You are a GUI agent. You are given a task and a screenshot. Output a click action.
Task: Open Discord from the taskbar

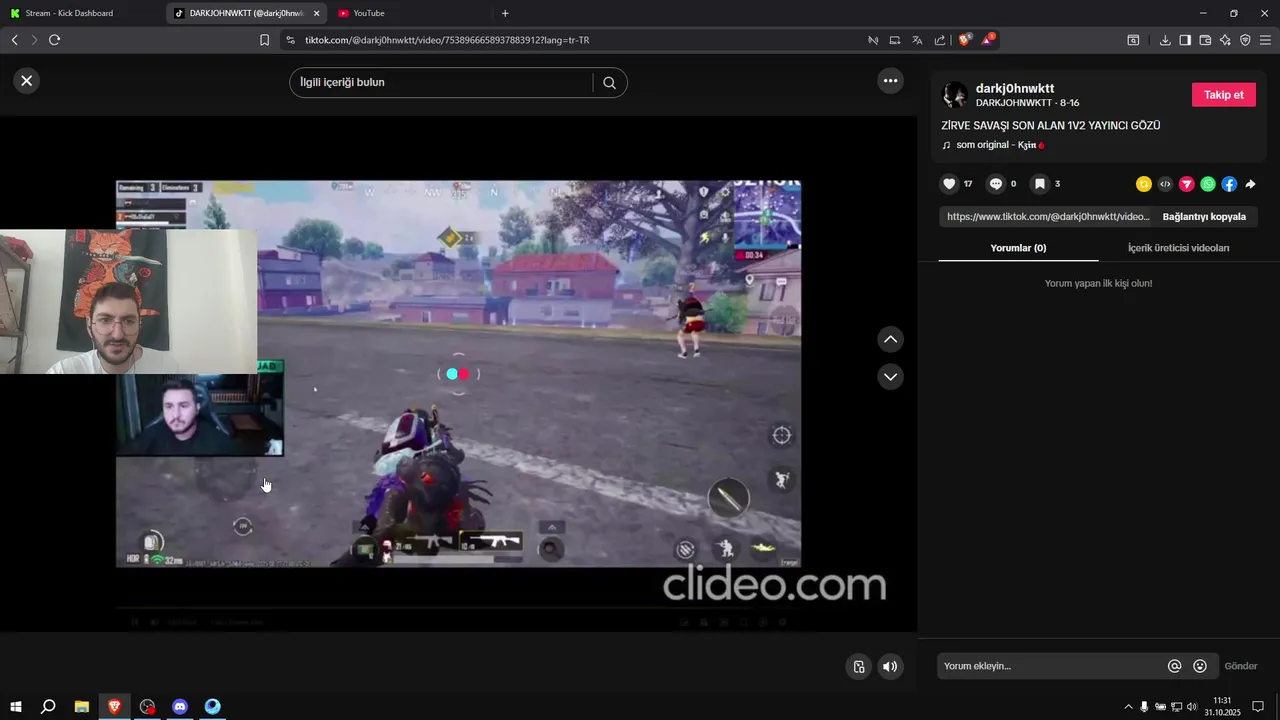[x=180, y=706]
